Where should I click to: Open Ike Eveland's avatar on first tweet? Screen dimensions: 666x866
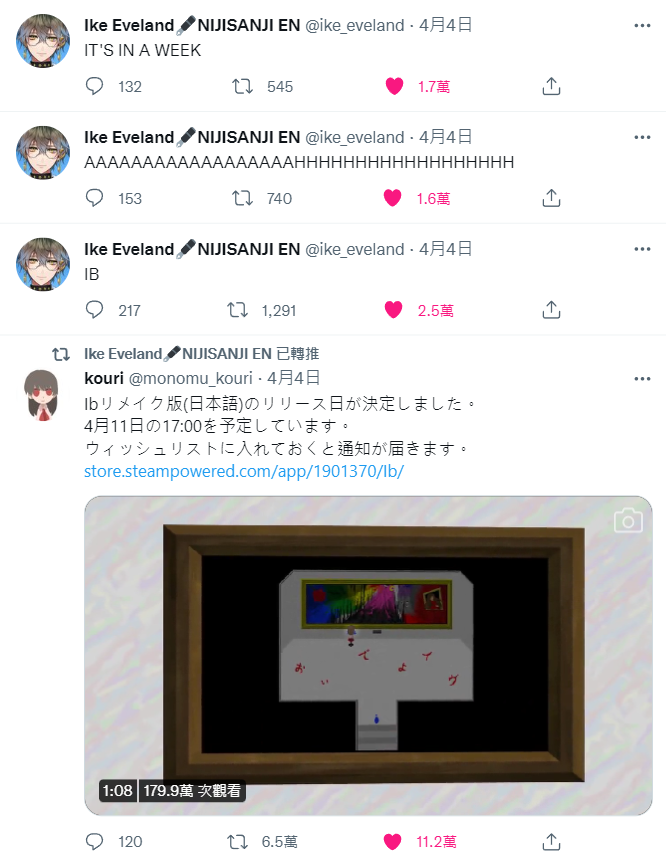(x=43, y=41)
